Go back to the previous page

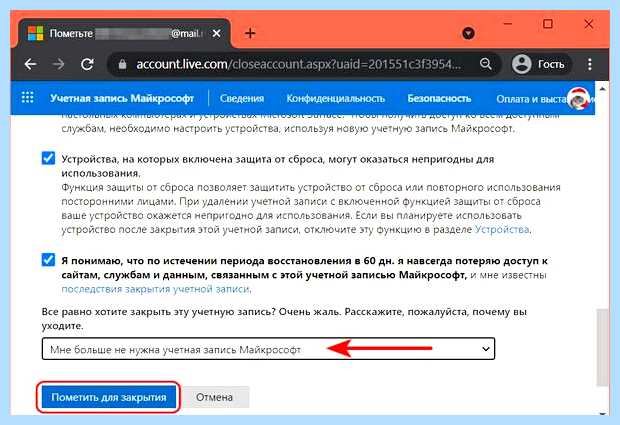click(30, 64)
